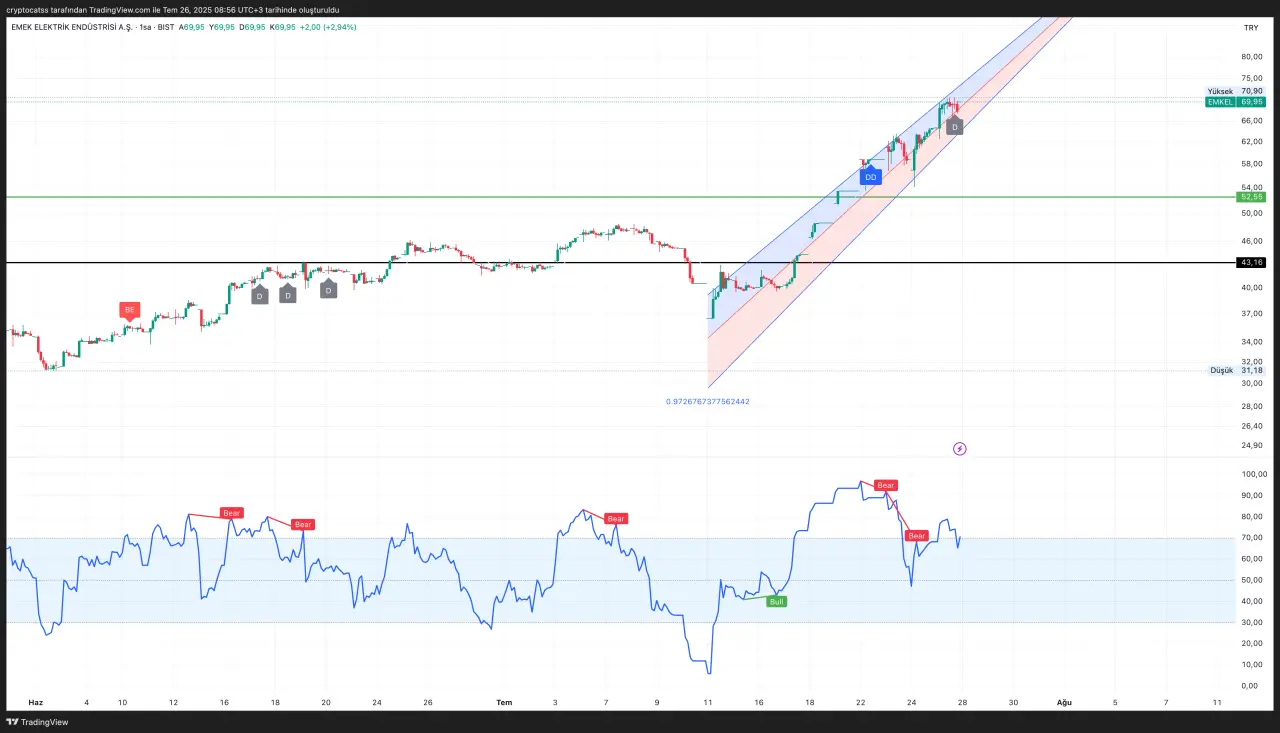Click the blue DD marker in channel

(870, 176)
